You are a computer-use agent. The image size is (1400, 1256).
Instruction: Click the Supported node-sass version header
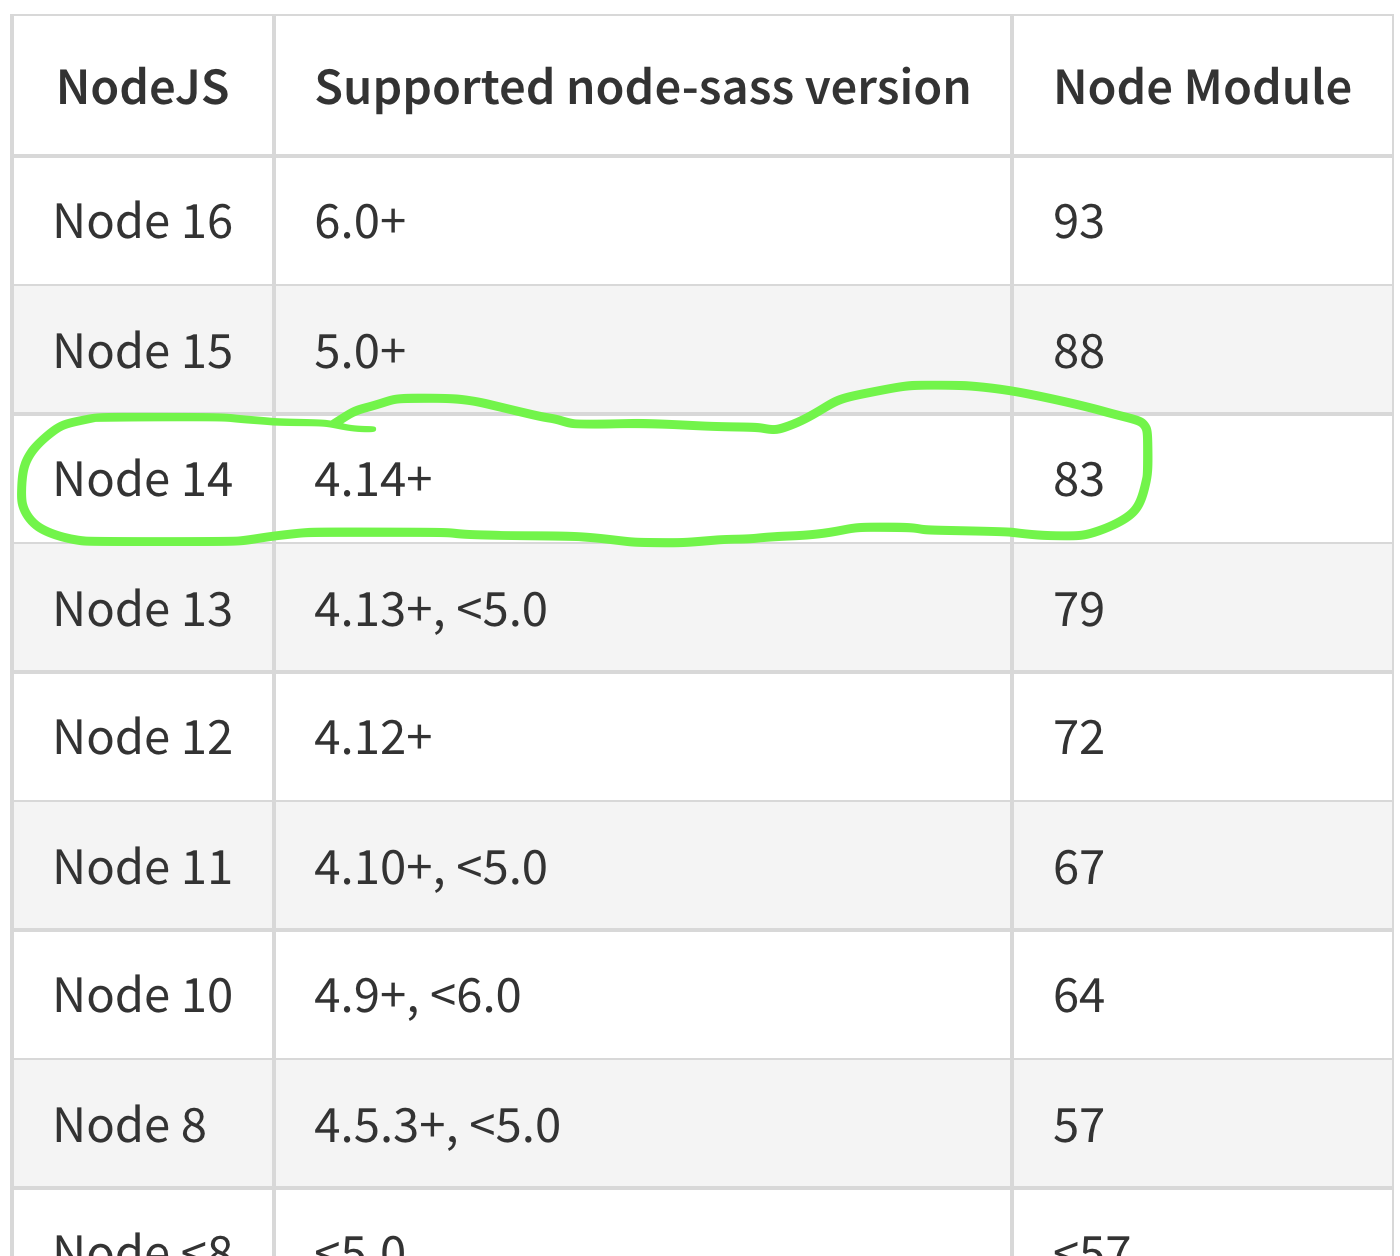(x=643, y=88)
